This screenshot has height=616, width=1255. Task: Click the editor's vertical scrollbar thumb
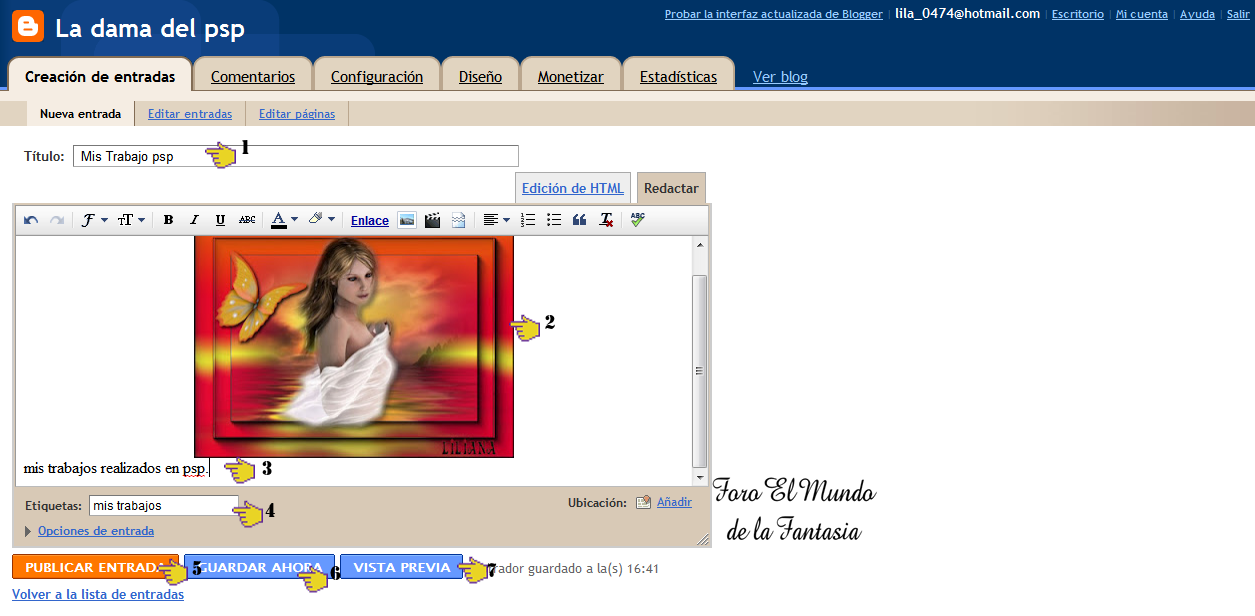click(700, 369)
